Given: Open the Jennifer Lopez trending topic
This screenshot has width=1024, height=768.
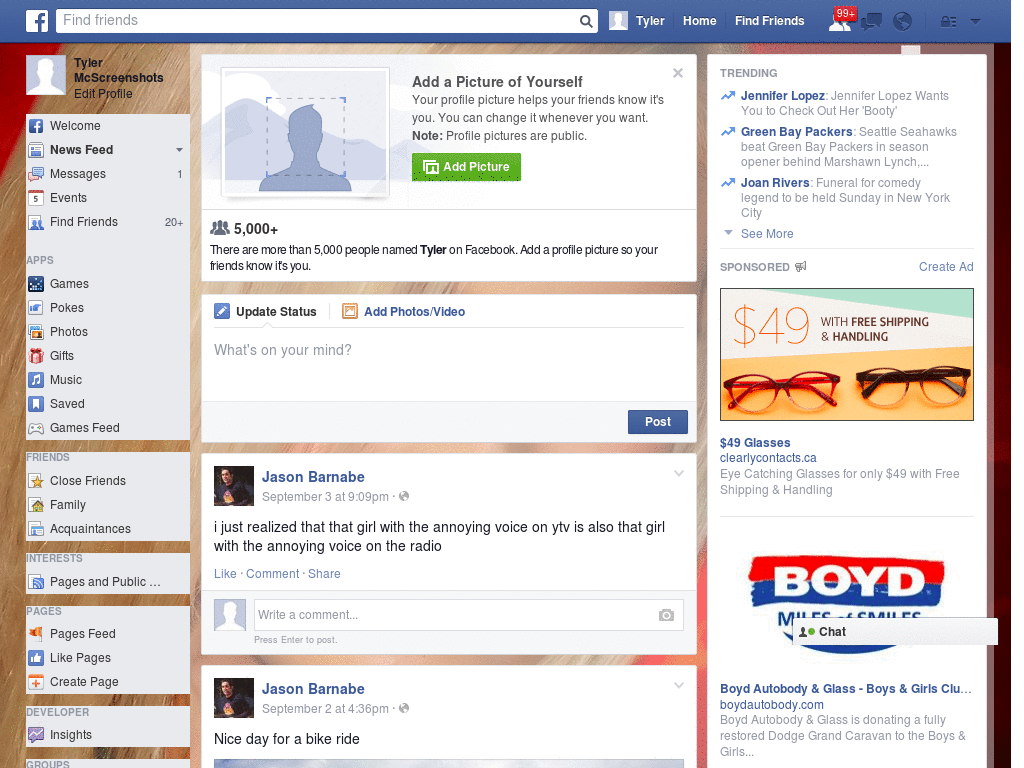Looking at the screenshot, I should click(x=782, y=96).
